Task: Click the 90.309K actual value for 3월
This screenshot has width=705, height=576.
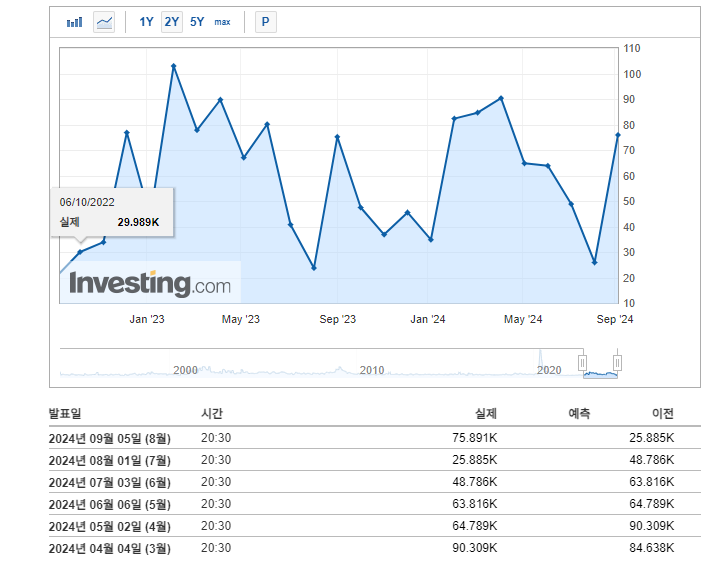Action: click(474, 548)
